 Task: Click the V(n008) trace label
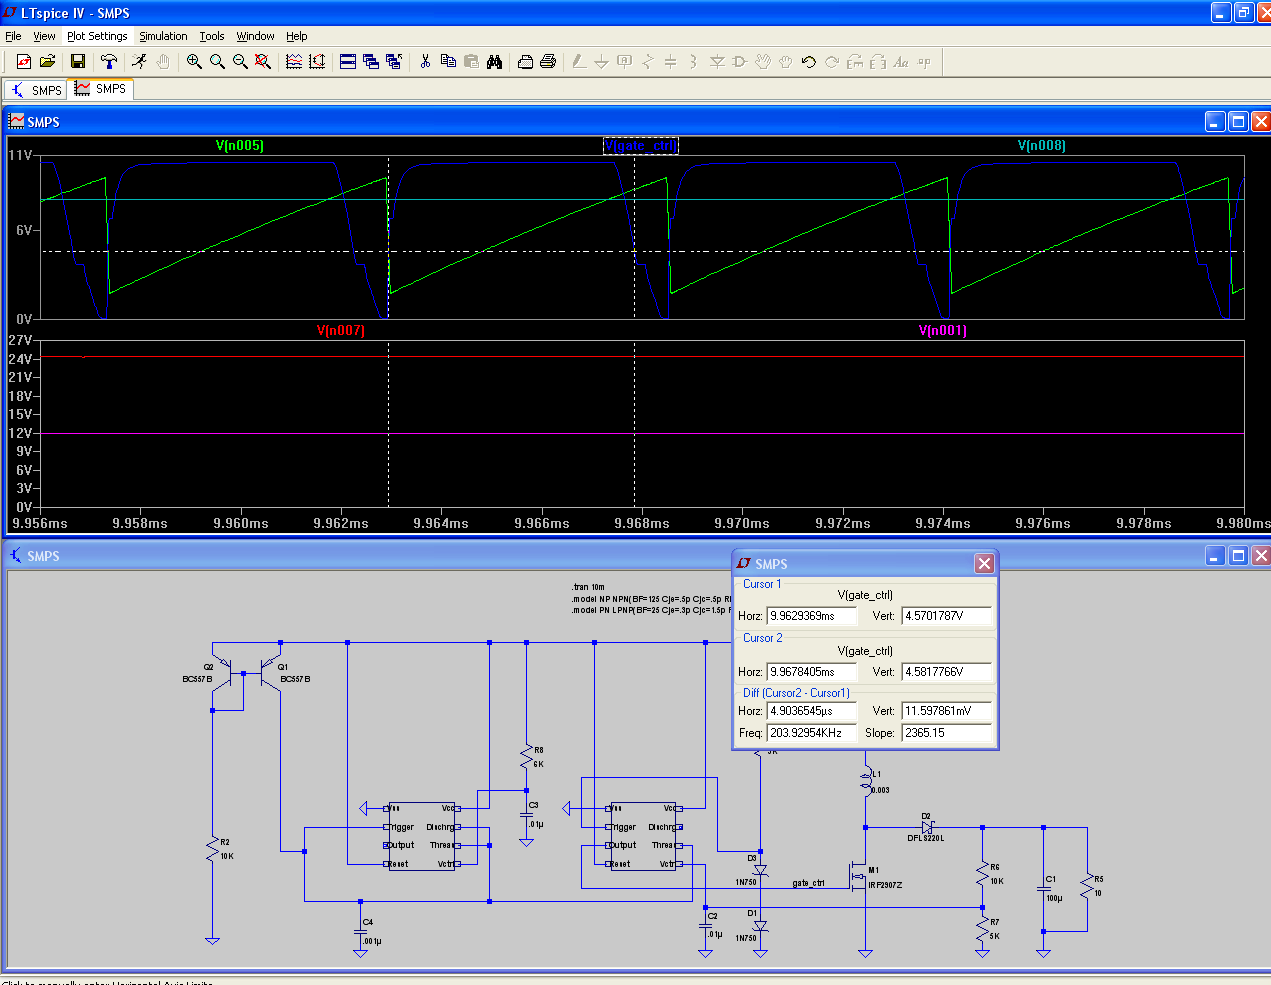pyautogui.click(x=1042, y=145)
